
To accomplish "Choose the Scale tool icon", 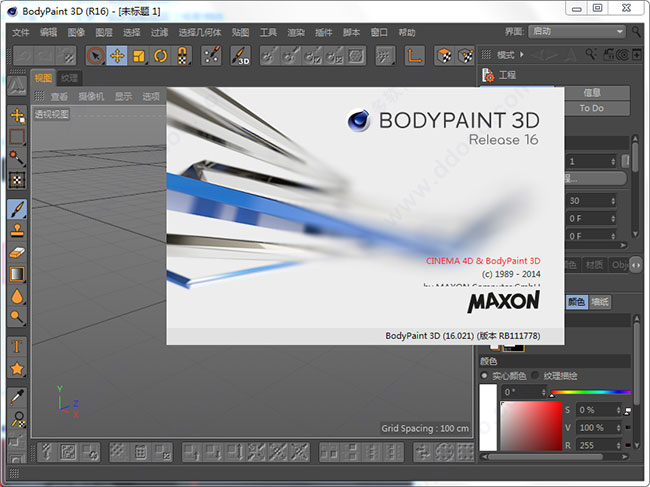I will click(x=139, y=56).
